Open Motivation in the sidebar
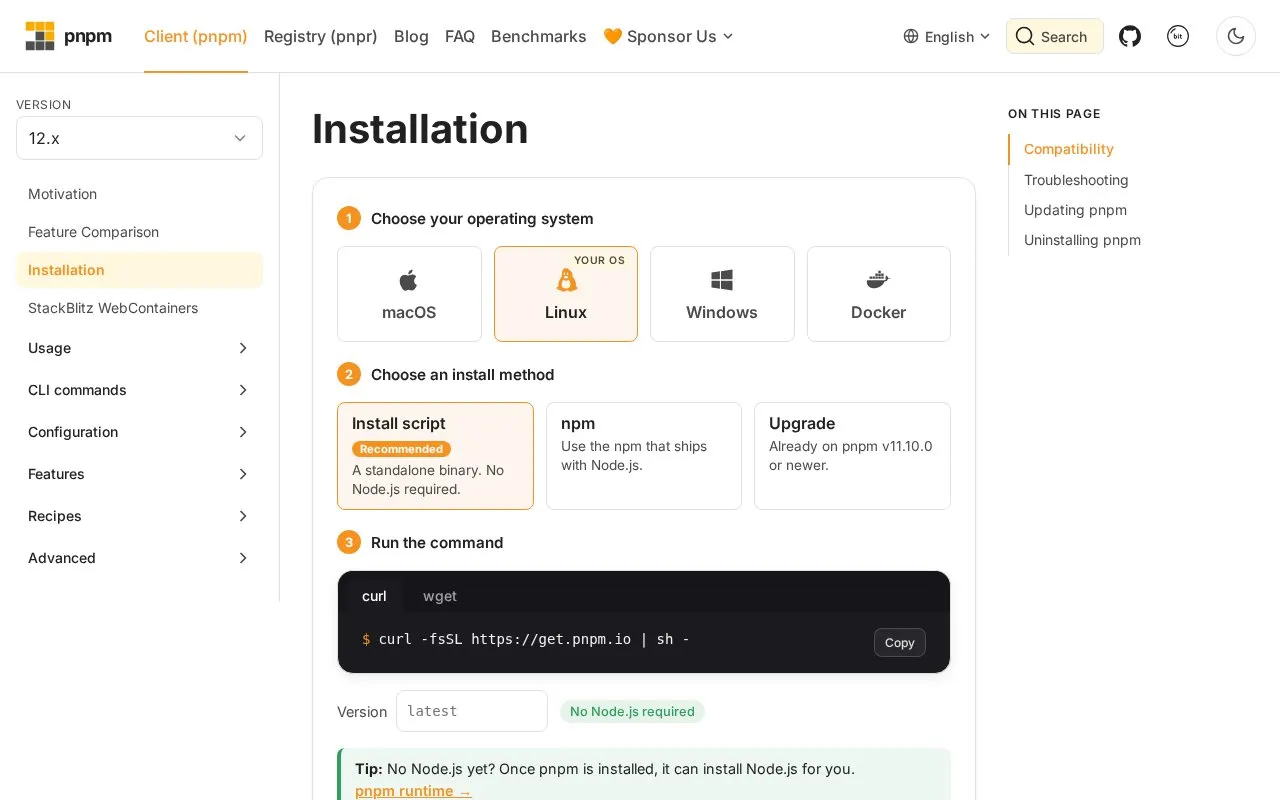 139,194
